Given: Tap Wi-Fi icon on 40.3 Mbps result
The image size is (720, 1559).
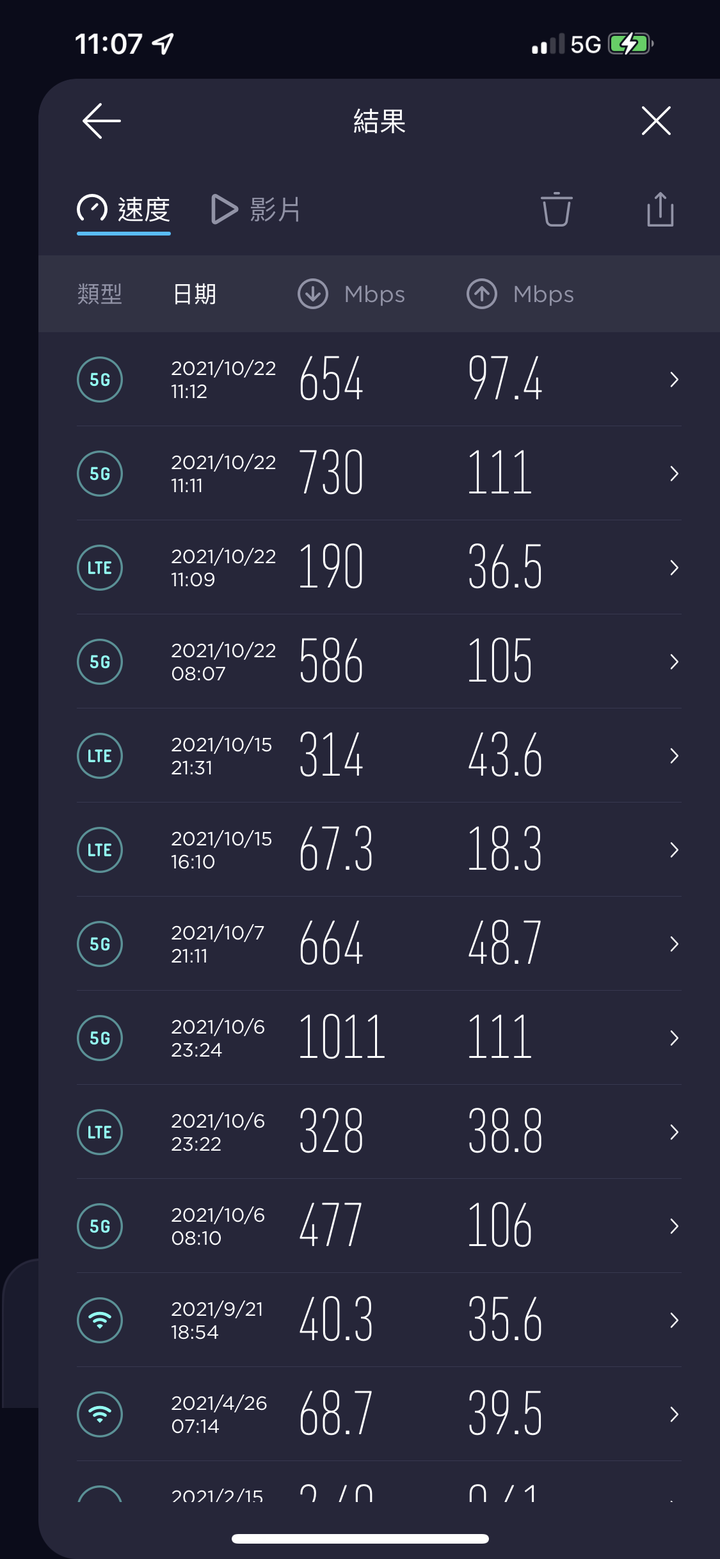Looking at the screenshot, I should (x=100, y=1320).
